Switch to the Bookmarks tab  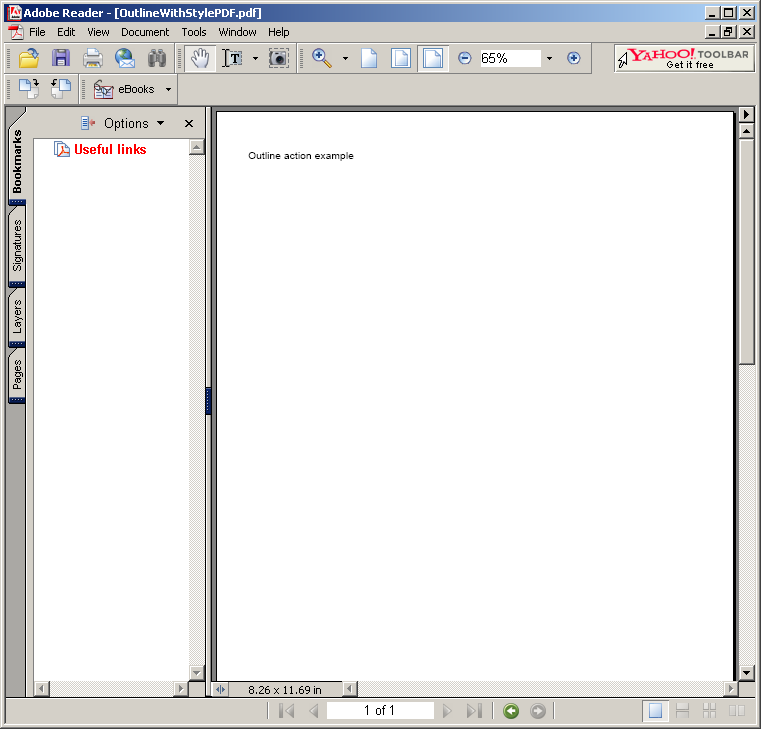[x=17, y=160]
